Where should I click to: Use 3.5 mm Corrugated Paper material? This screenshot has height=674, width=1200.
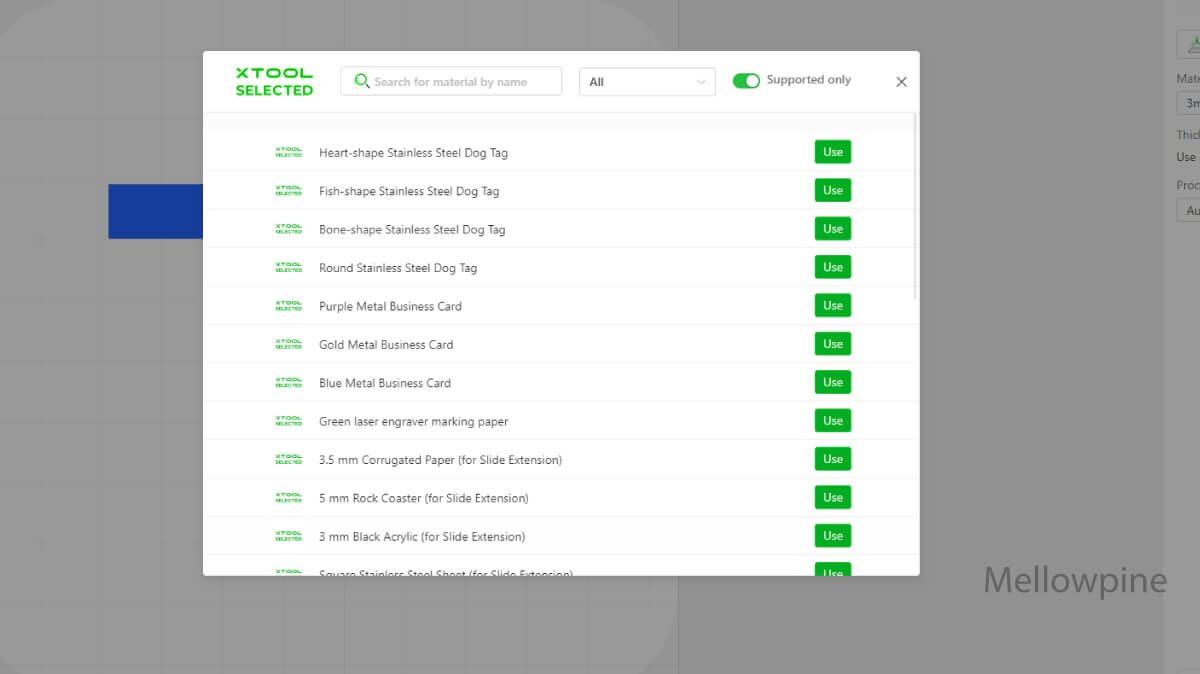(x=832, y=459)
